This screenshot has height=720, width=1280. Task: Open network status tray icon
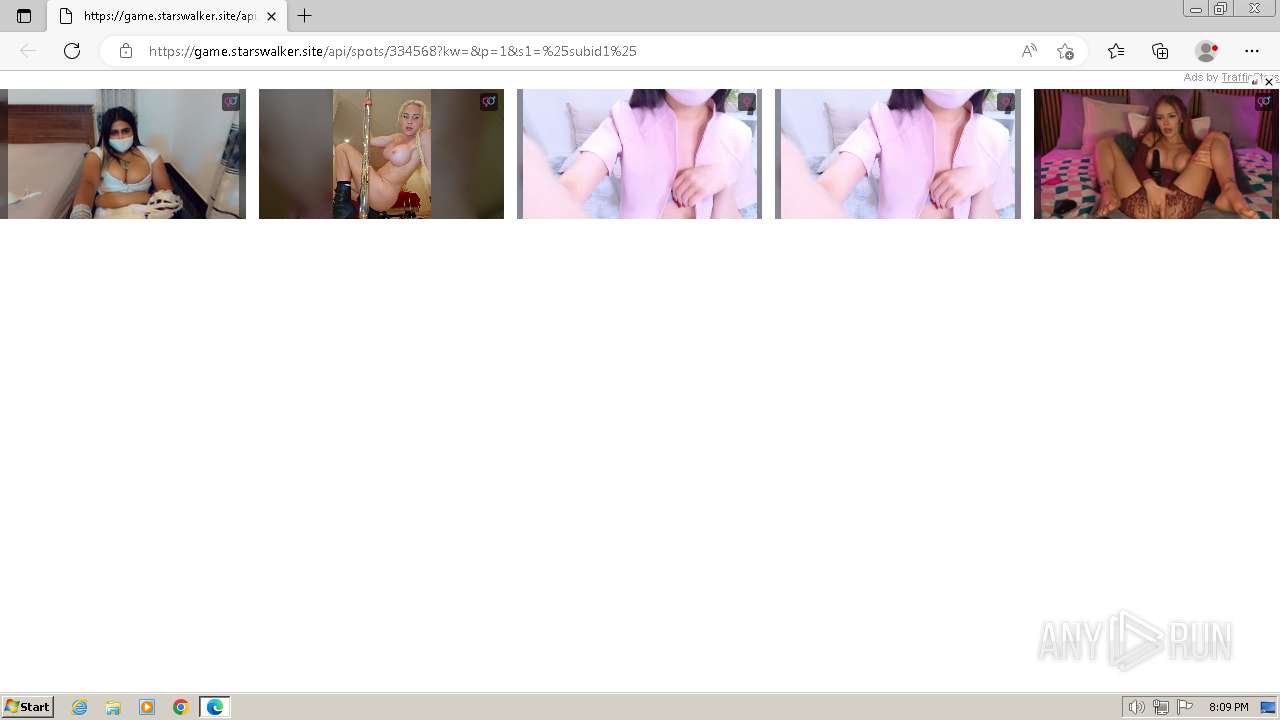coord(1161,707)
